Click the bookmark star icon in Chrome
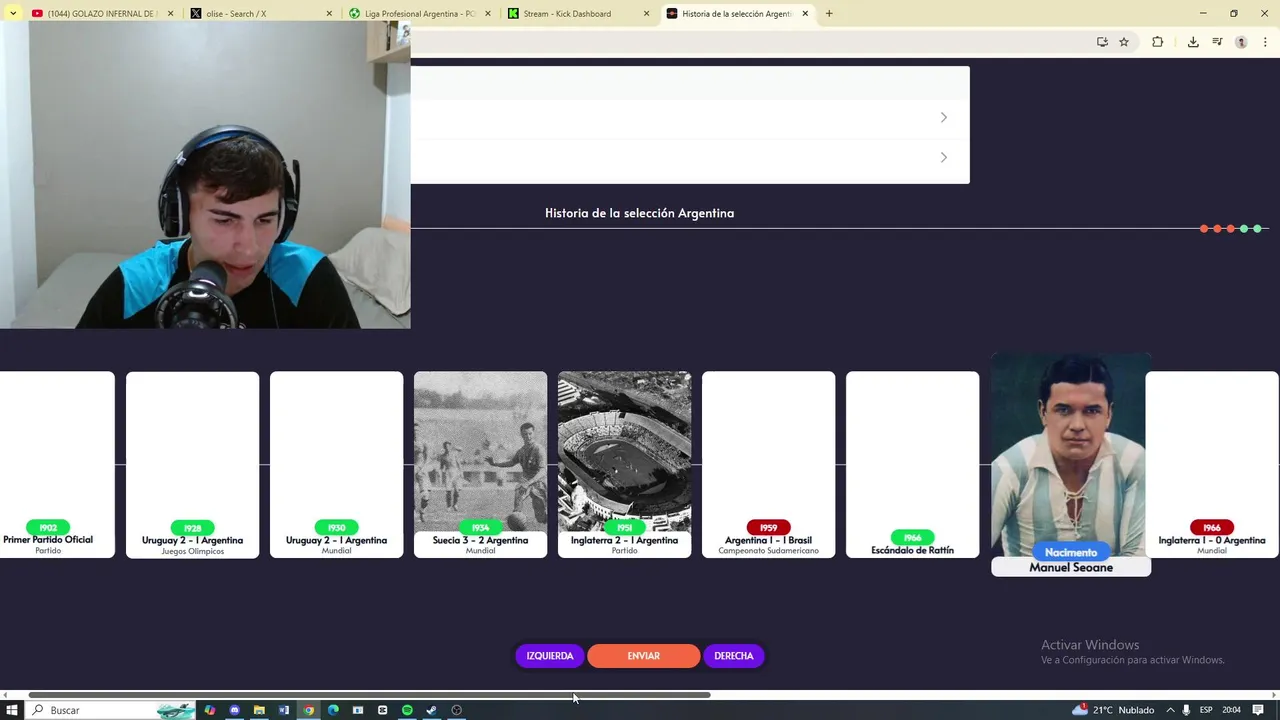Image resolution: width=1280 pixels, height=720 pixels. click(1124, 42)
